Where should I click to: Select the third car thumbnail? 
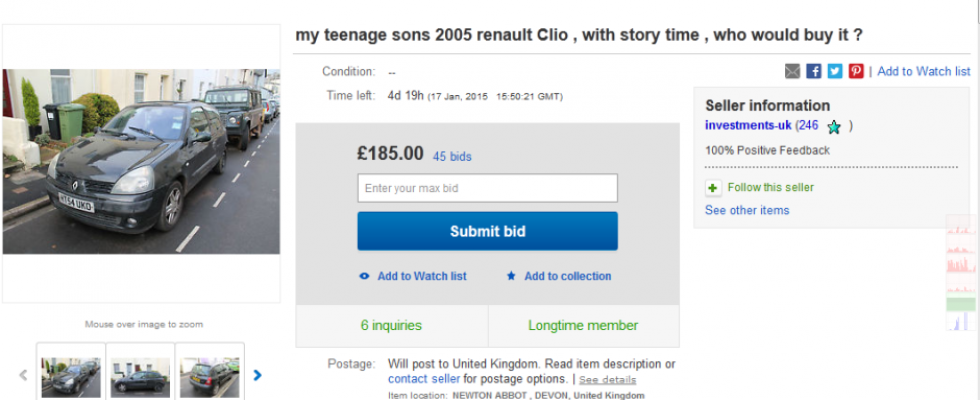[209, 377]
